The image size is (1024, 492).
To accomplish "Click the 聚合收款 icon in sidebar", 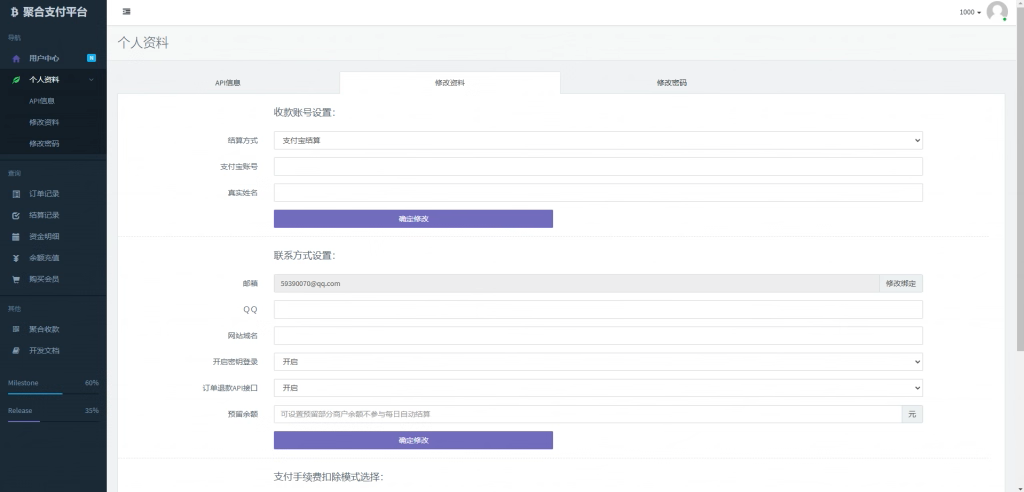I will tap(16, 329).
